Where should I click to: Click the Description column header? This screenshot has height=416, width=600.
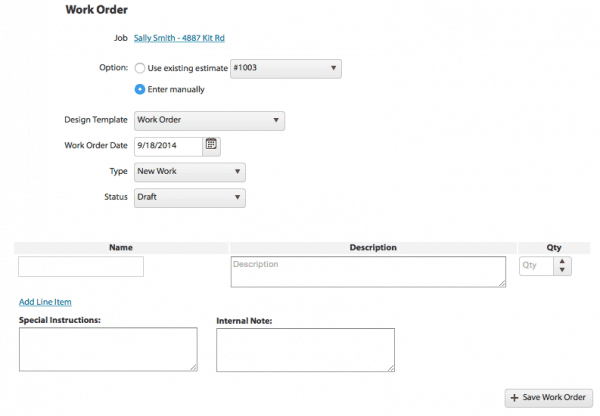[x=373, y=248]
